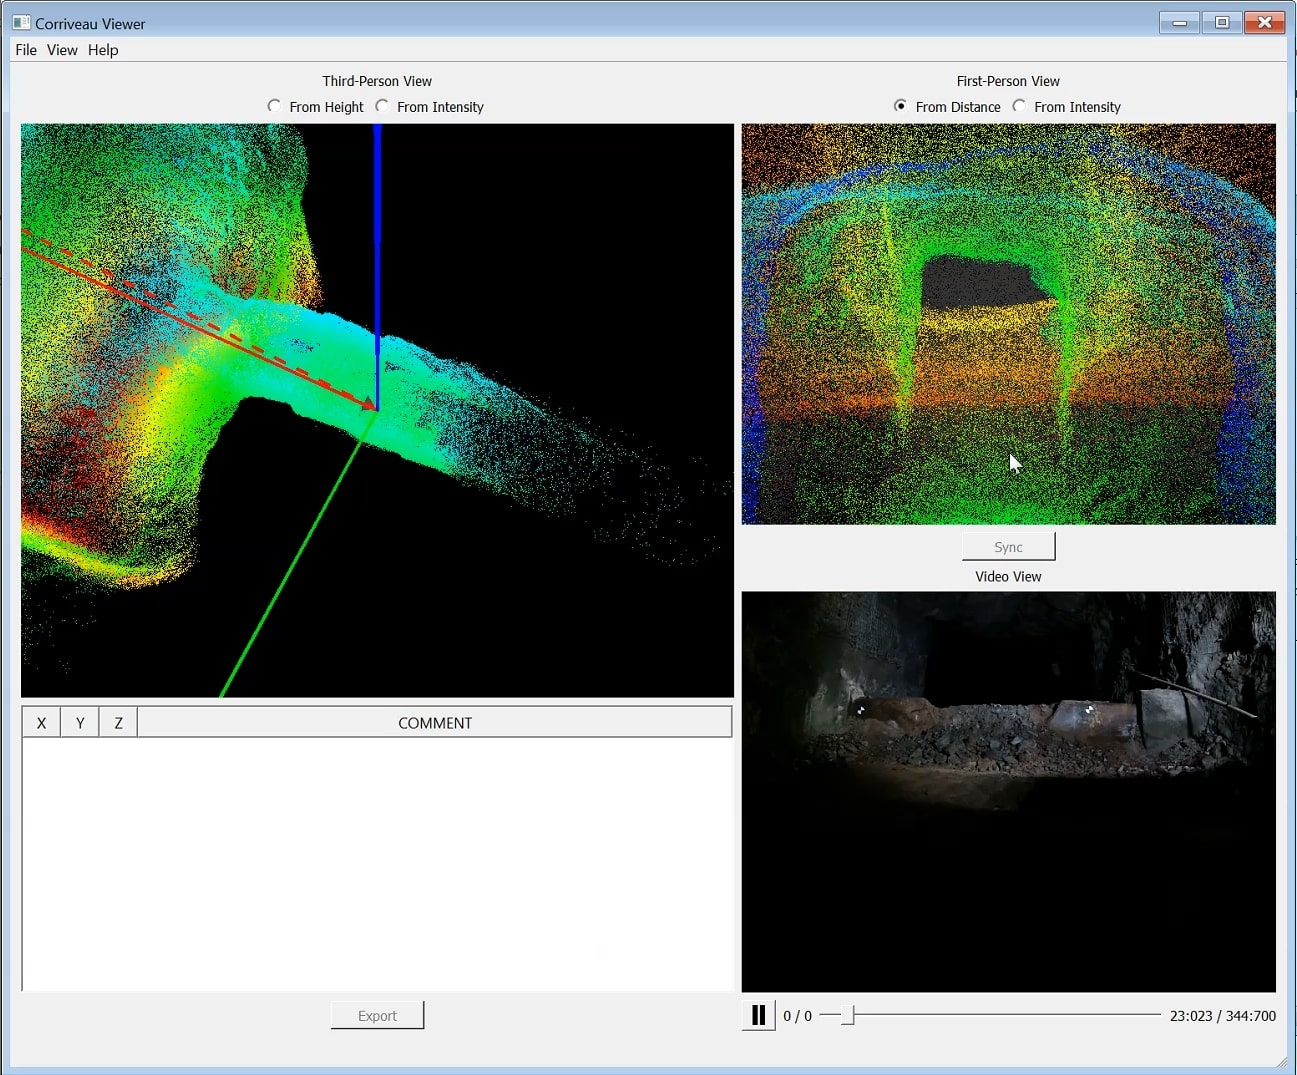Pause the video playback
This screenshot has height=1075, width=1297.
click(x=758, y=1015)
